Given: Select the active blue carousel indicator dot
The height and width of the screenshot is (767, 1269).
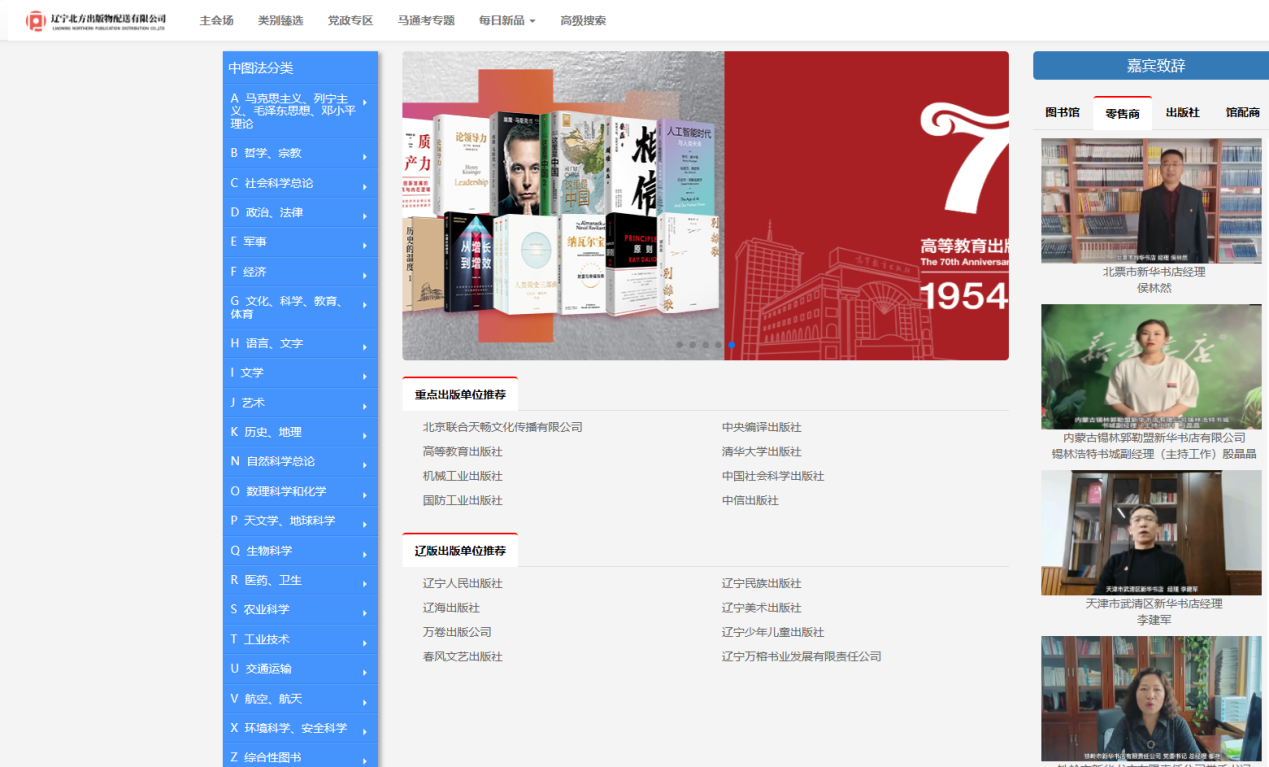Looking at the screenshot, I should [x=732, y=345].
